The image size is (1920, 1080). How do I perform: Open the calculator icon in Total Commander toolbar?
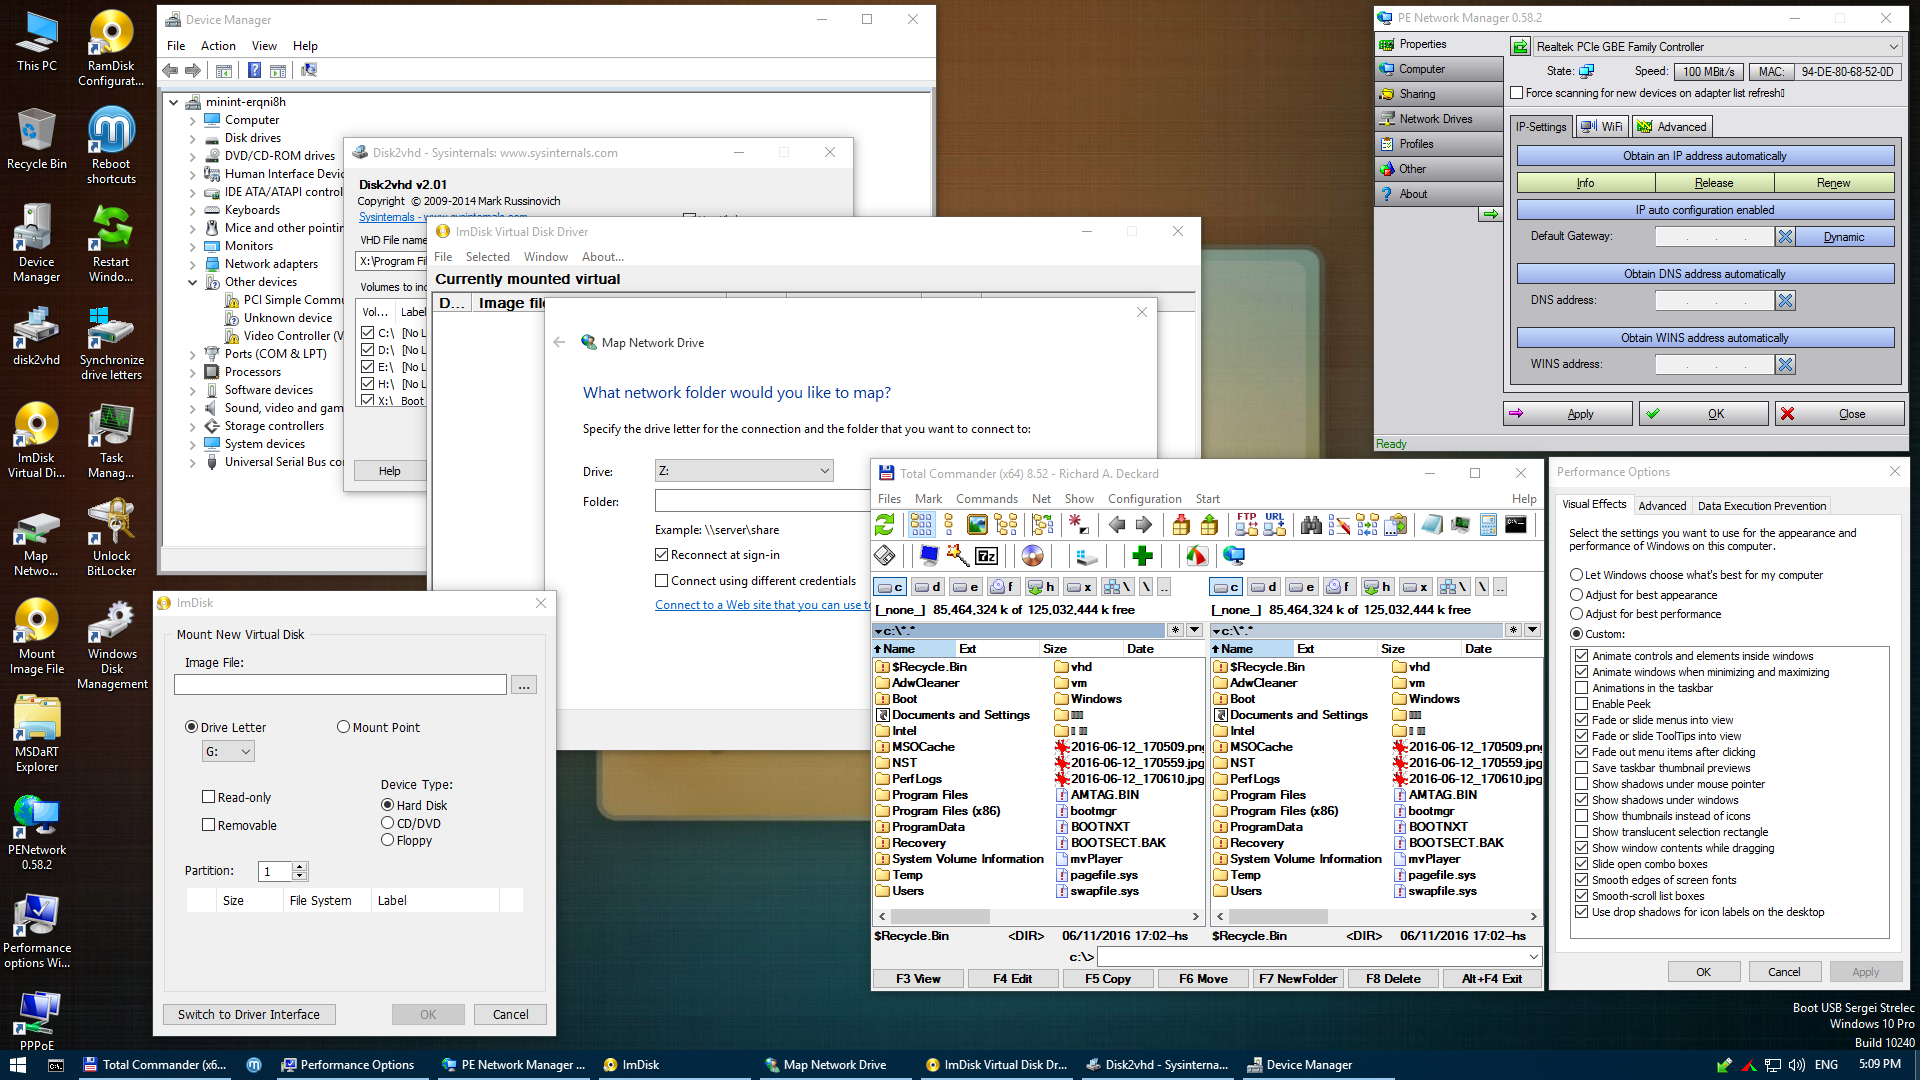1488,525
